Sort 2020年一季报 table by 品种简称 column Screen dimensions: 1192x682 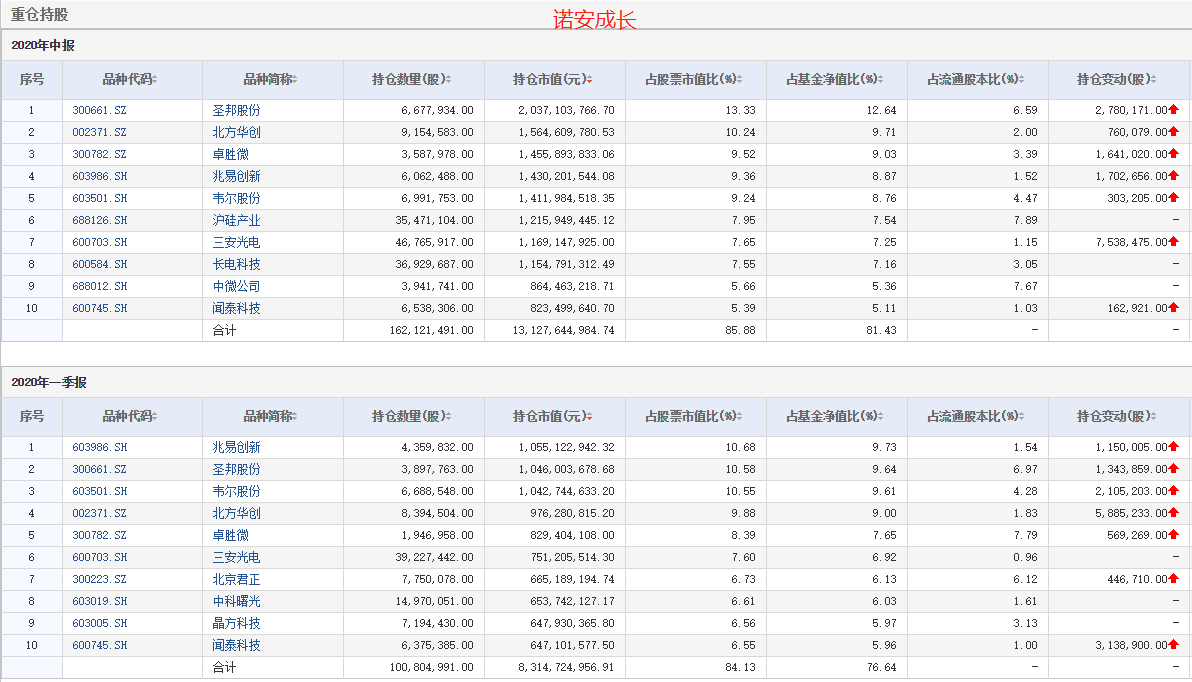pyautogui.click(x=270, y=416)
